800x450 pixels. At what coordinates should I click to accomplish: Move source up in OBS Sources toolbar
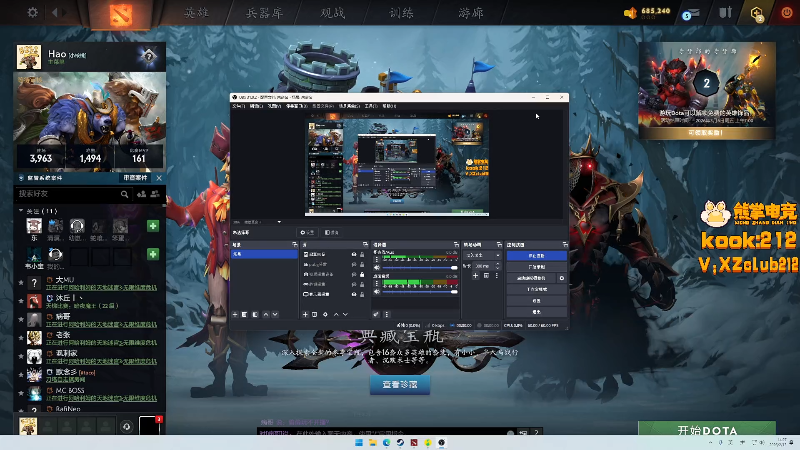336,315
